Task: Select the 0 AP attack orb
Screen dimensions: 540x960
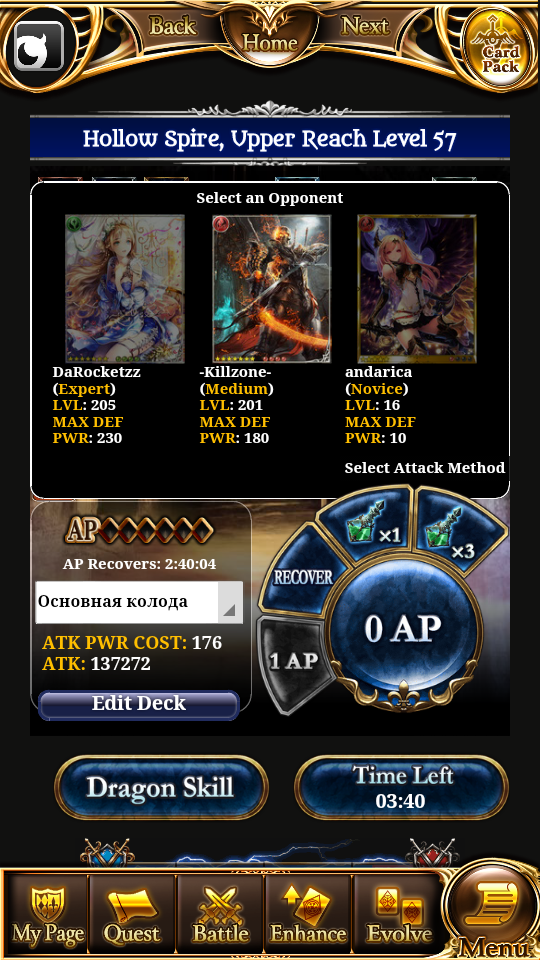Action: (404, 629)
